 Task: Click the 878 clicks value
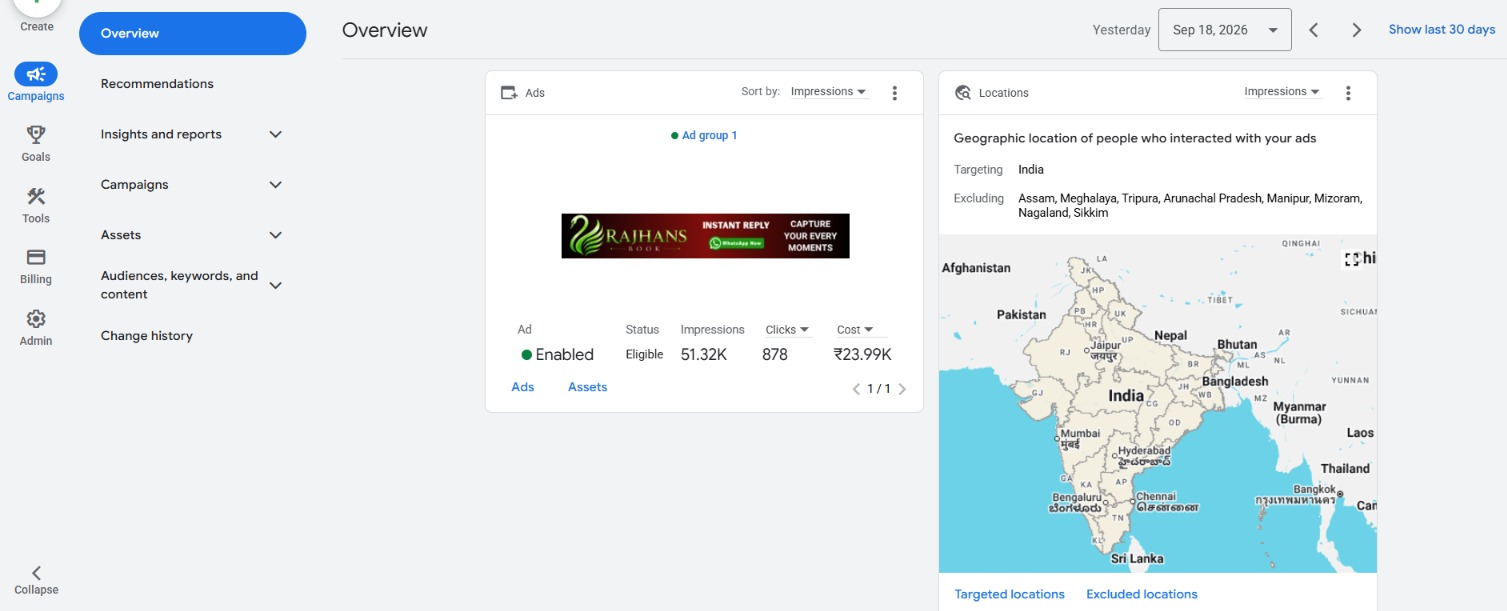click(x=775, y=354)
